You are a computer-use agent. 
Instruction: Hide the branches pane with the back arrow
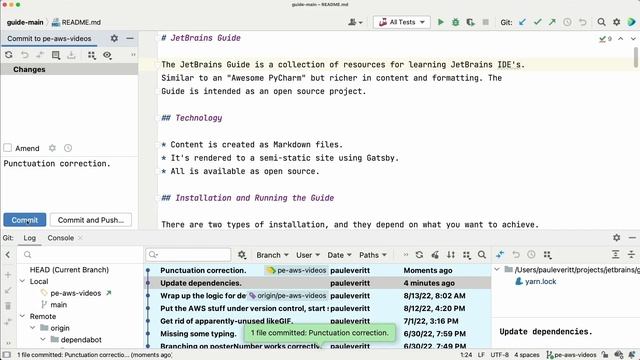point(8,255)
